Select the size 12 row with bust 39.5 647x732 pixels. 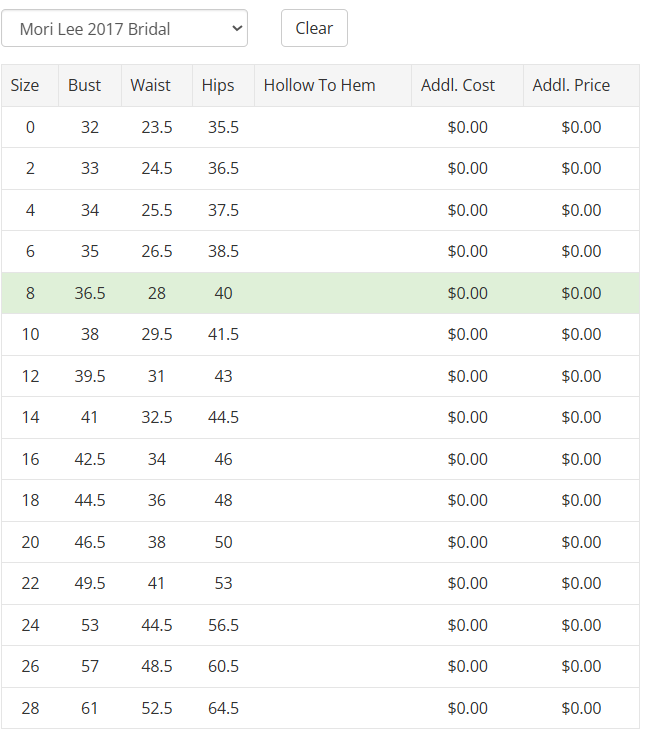point(320,376)
